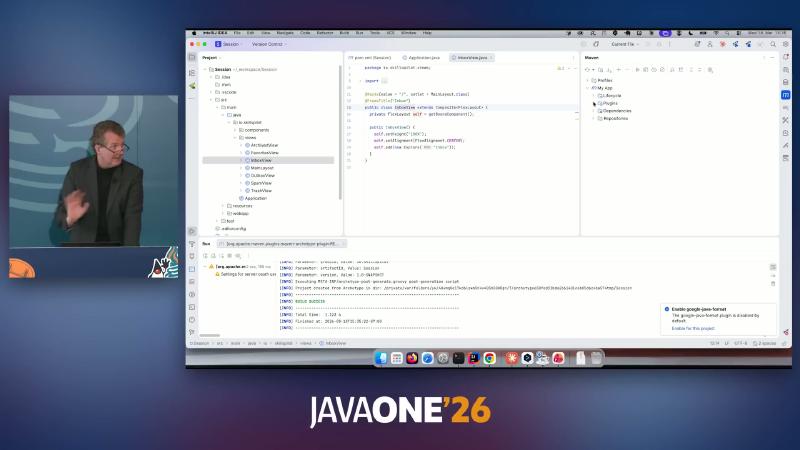The height and width of the screenshot is (450, 800).
Task: Click the BUILD SUCCESS line in console
Action: [x=310, y=302]
